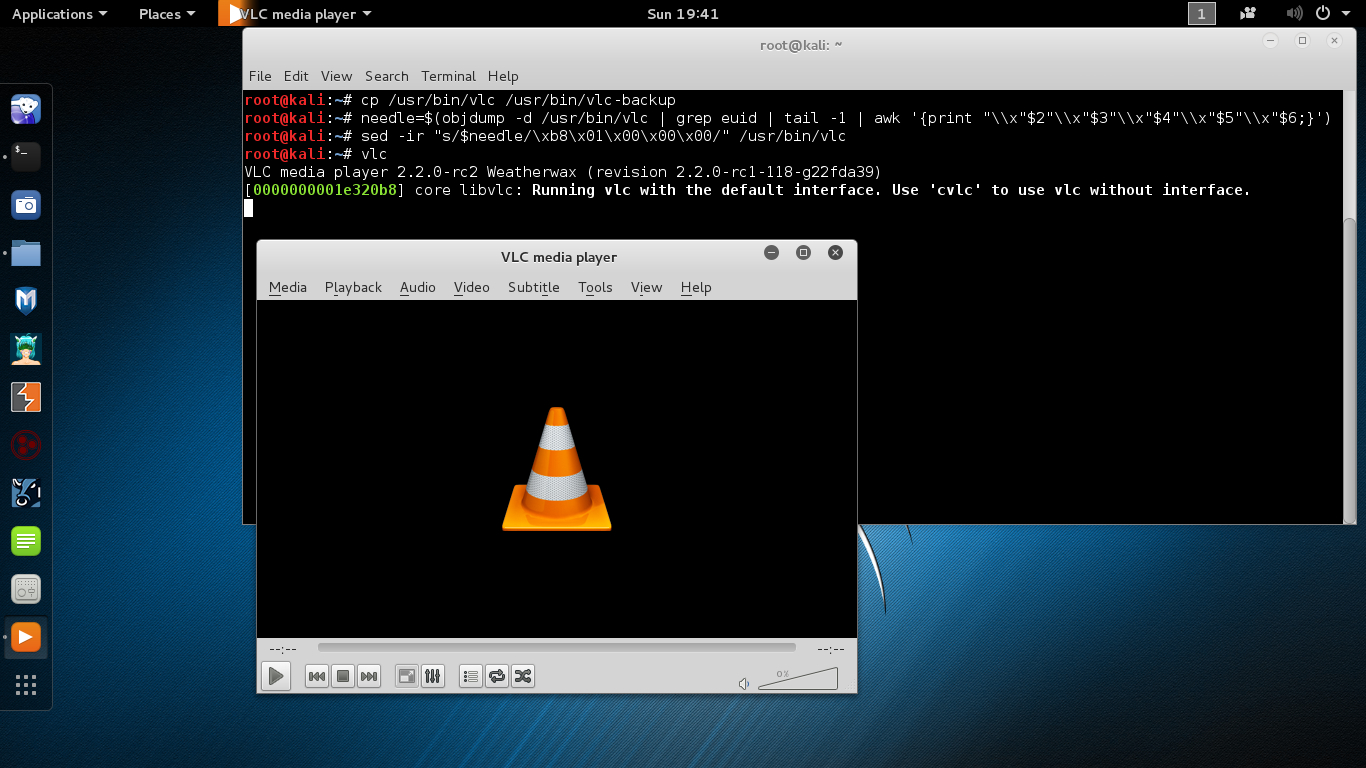Maximize the VLC media player window
The image size is (1366, 768).
pos(803,253)
